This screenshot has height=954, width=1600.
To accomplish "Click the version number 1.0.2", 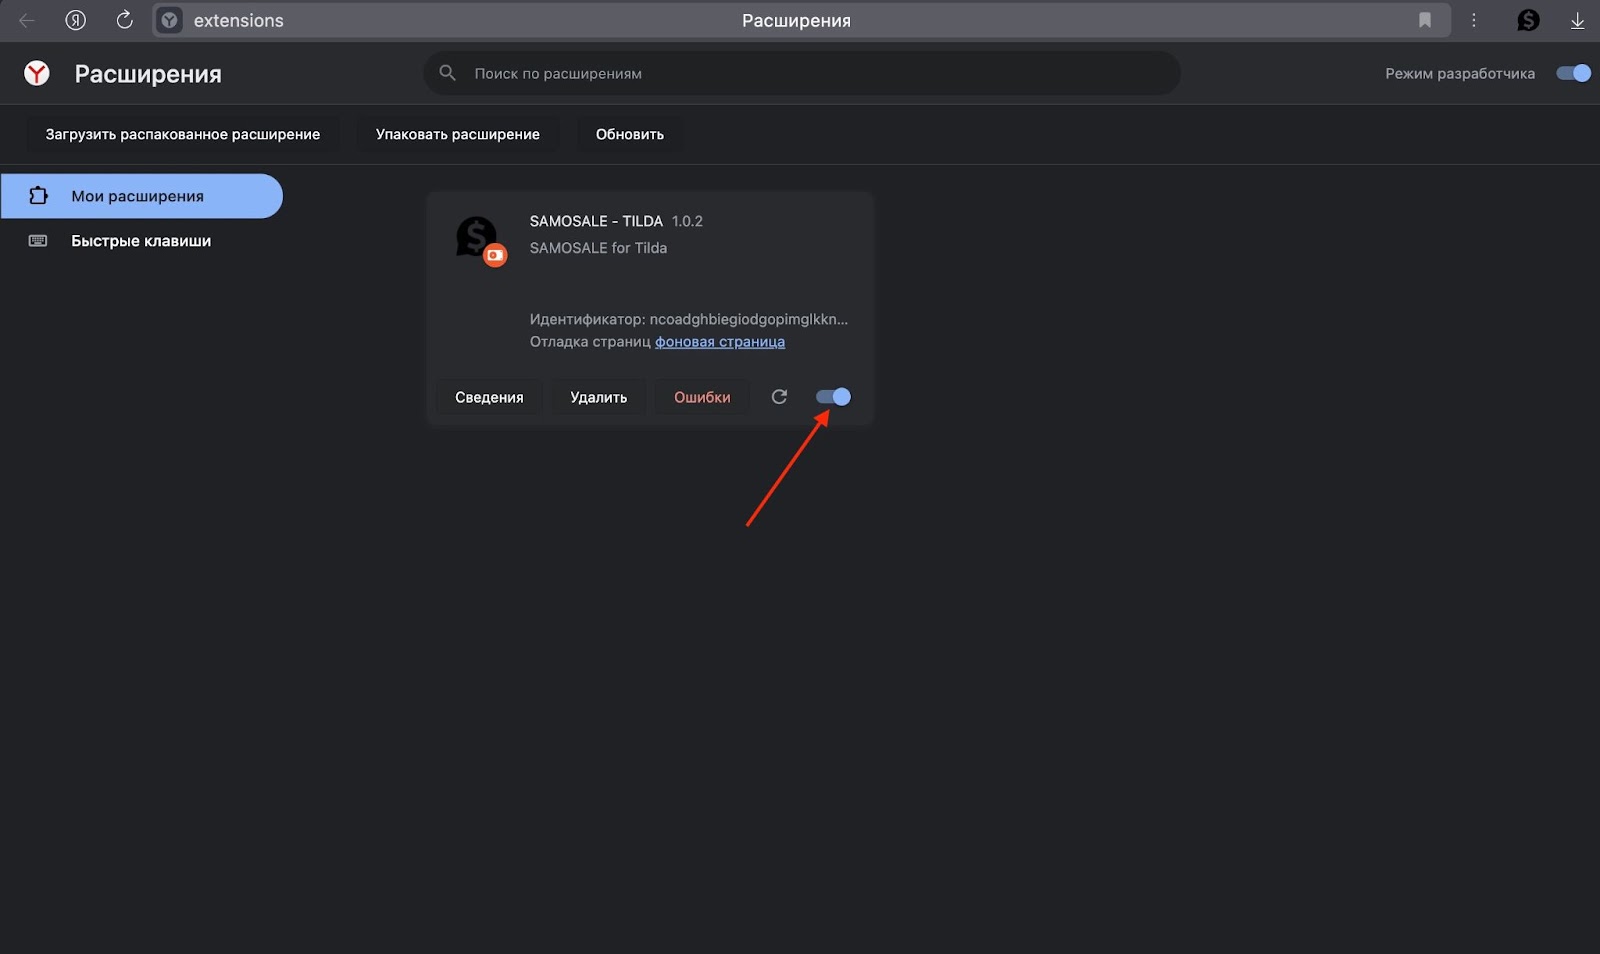I will 687,221.
